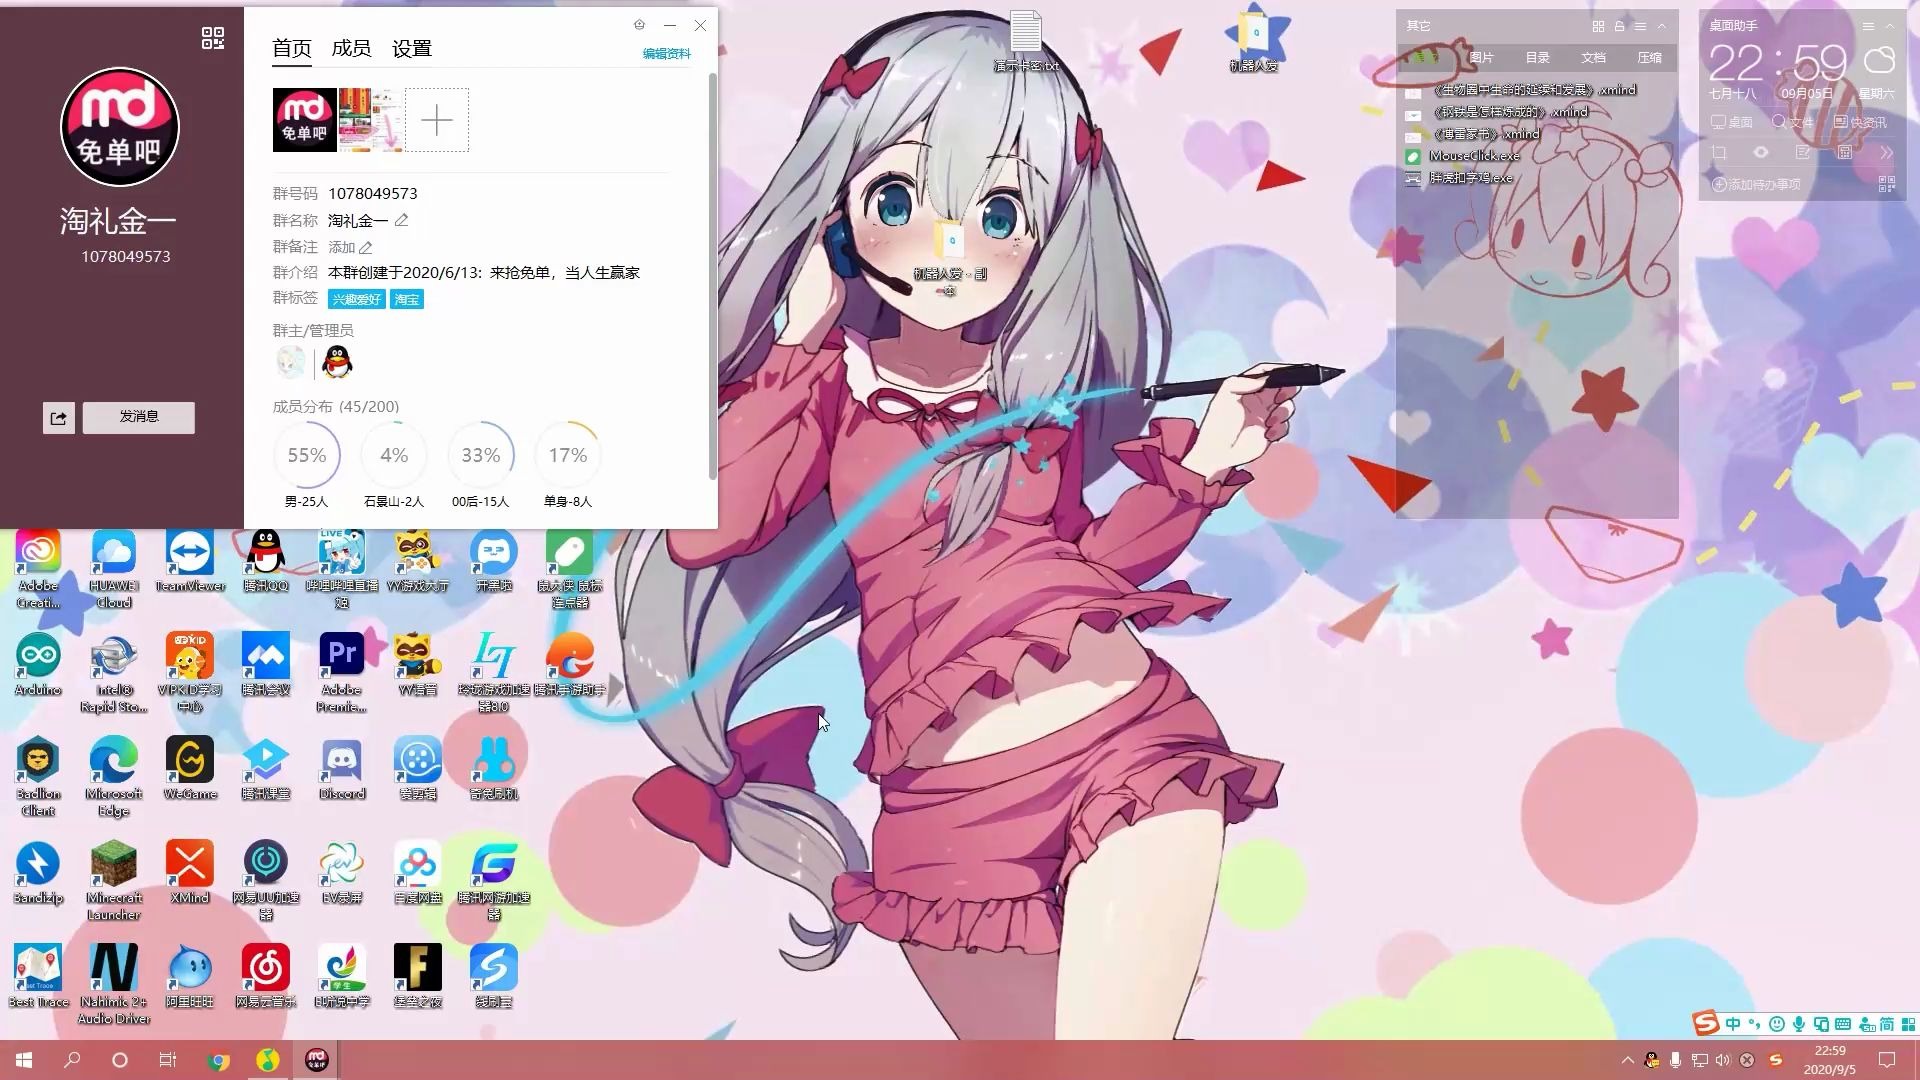Open the penguin admin avatar
Screen dimensions: 1920x1080
tap(338, 361)
